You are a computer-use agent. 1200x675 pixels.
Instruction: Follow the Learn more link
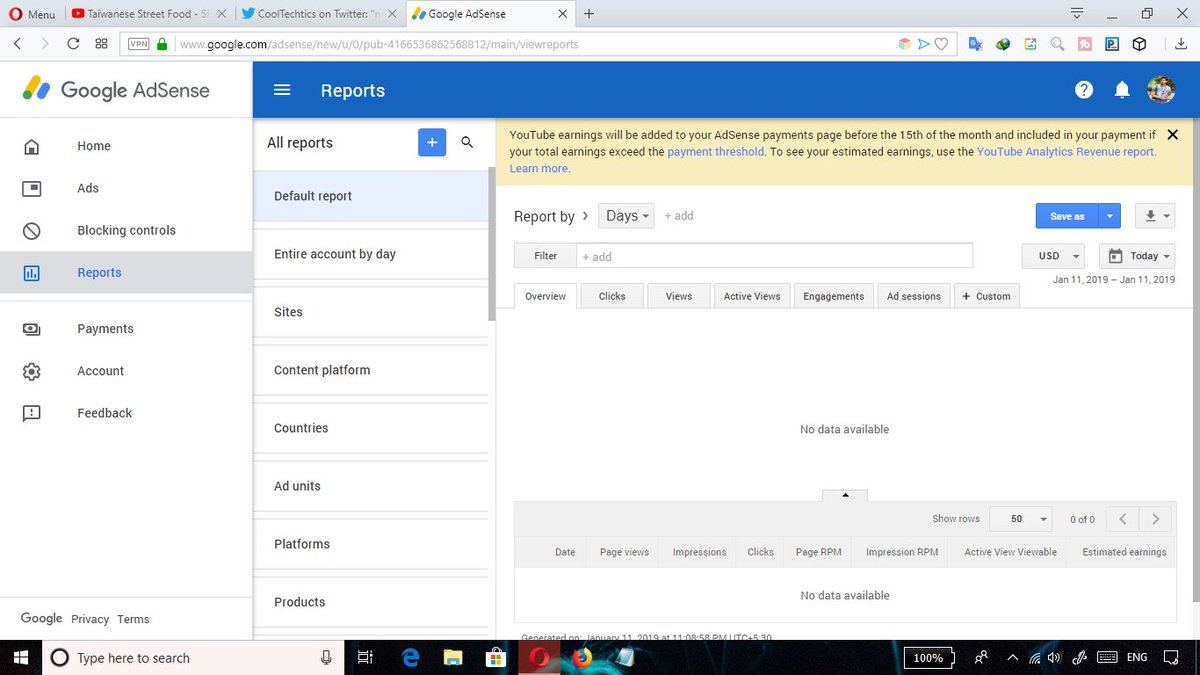[x=540, y=169]
